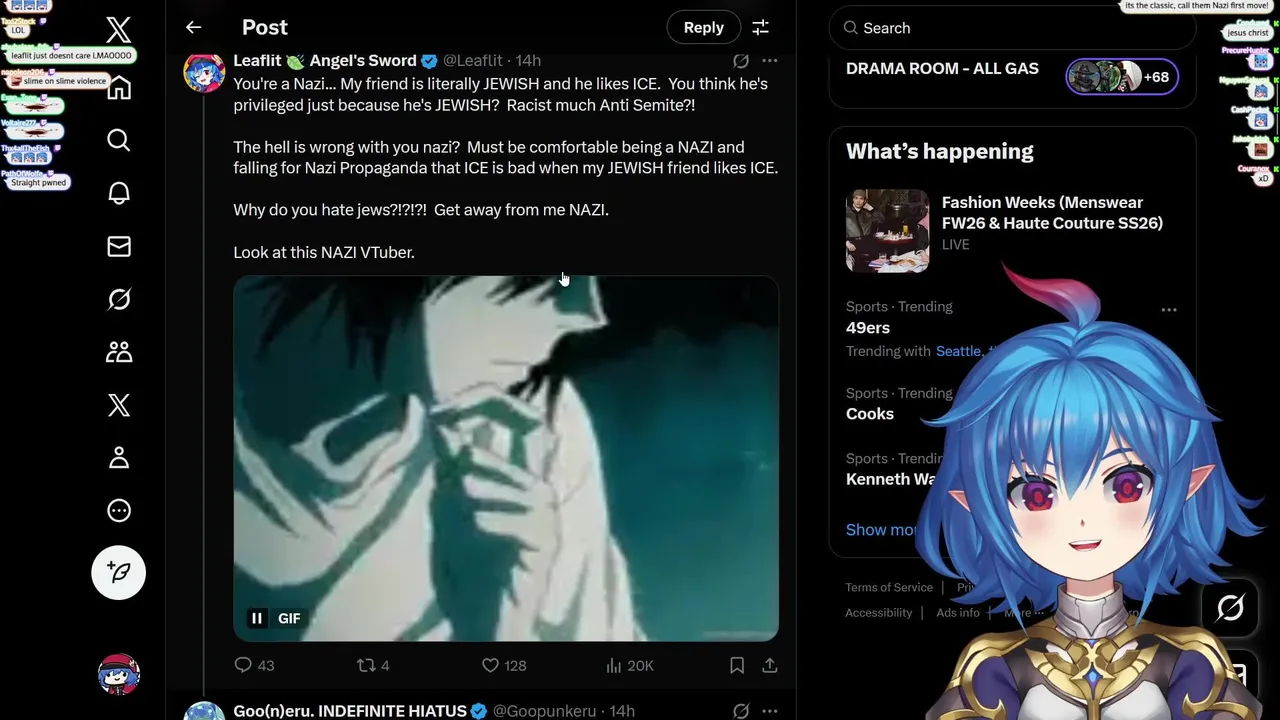Screen dimensions: 1280x720
Task: Pause the GIF playback
Action: coord(257,618)
